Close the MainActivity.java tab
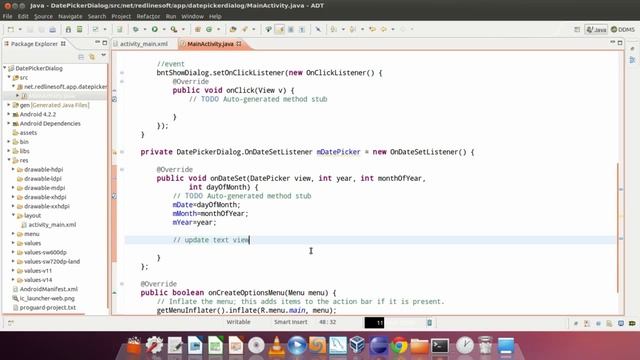 tap(239, 44)
